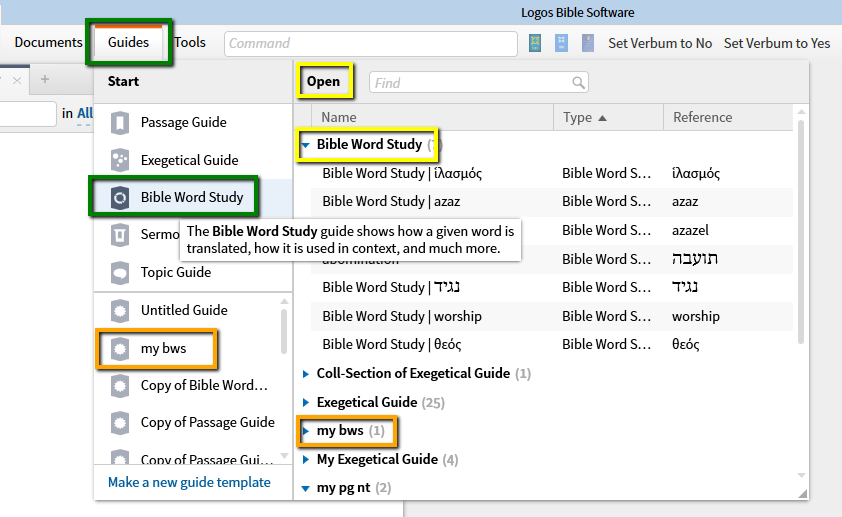842x517 pixels.
Task: Click Set Verbum to No shortcut
Action: 660,43
